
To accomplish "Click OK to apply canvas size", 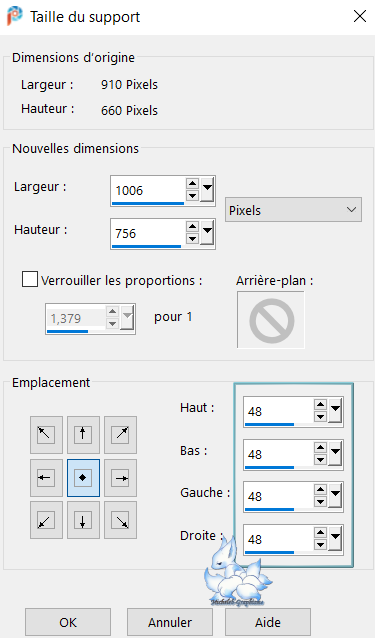I will click(x=68, y=623).
